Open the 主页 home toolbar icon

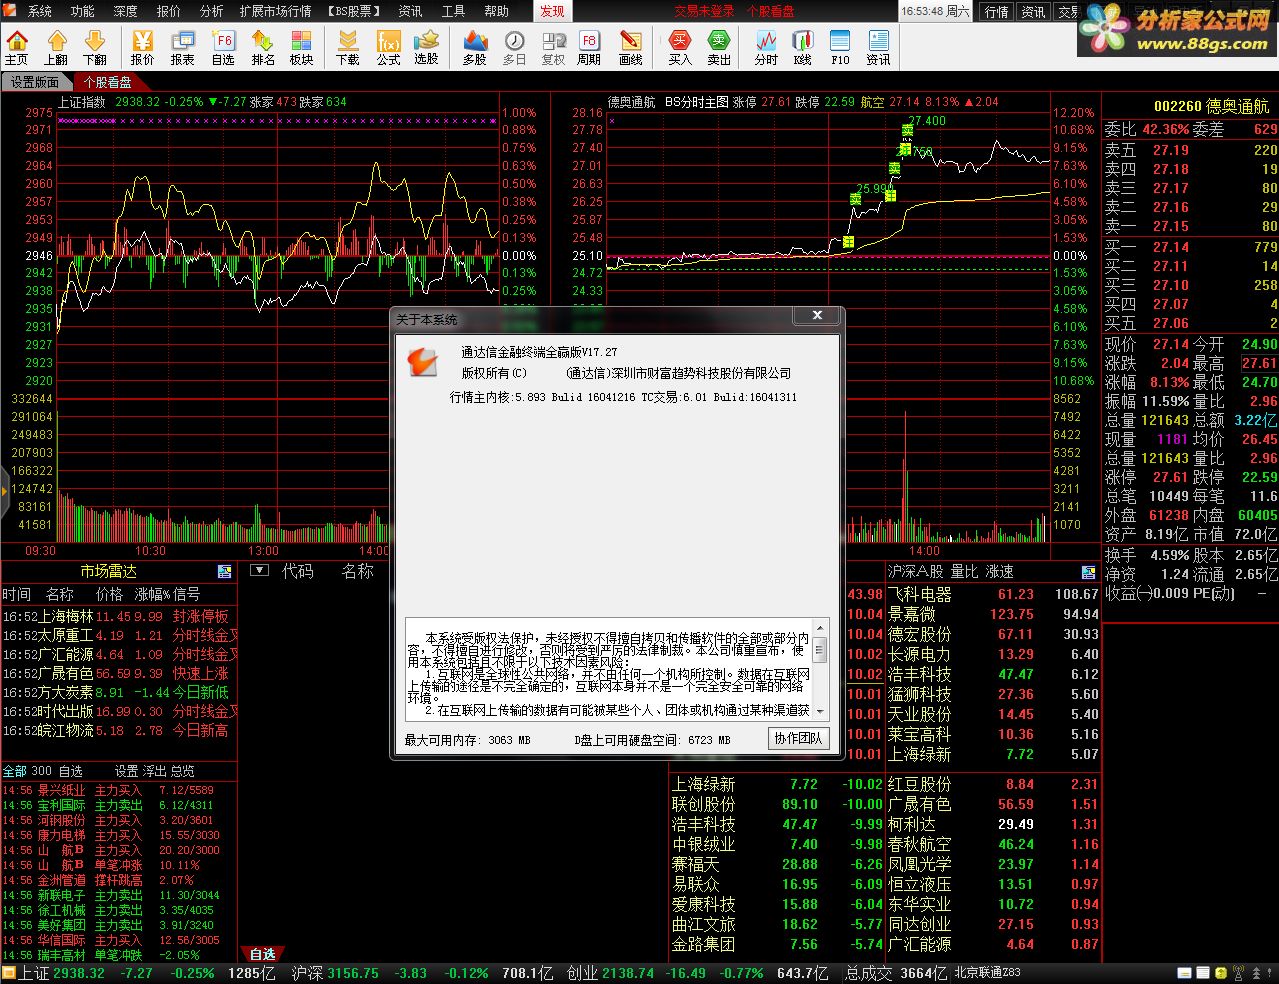click(17, 47)
